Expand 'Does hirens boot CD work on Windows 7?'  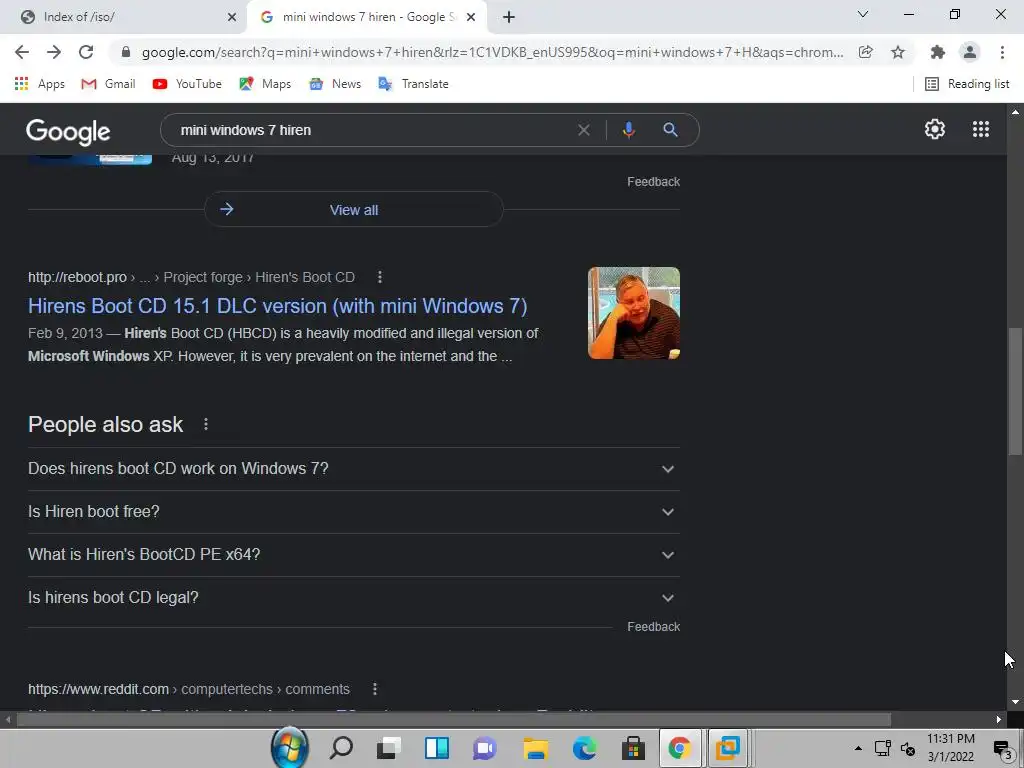[353, 469]
